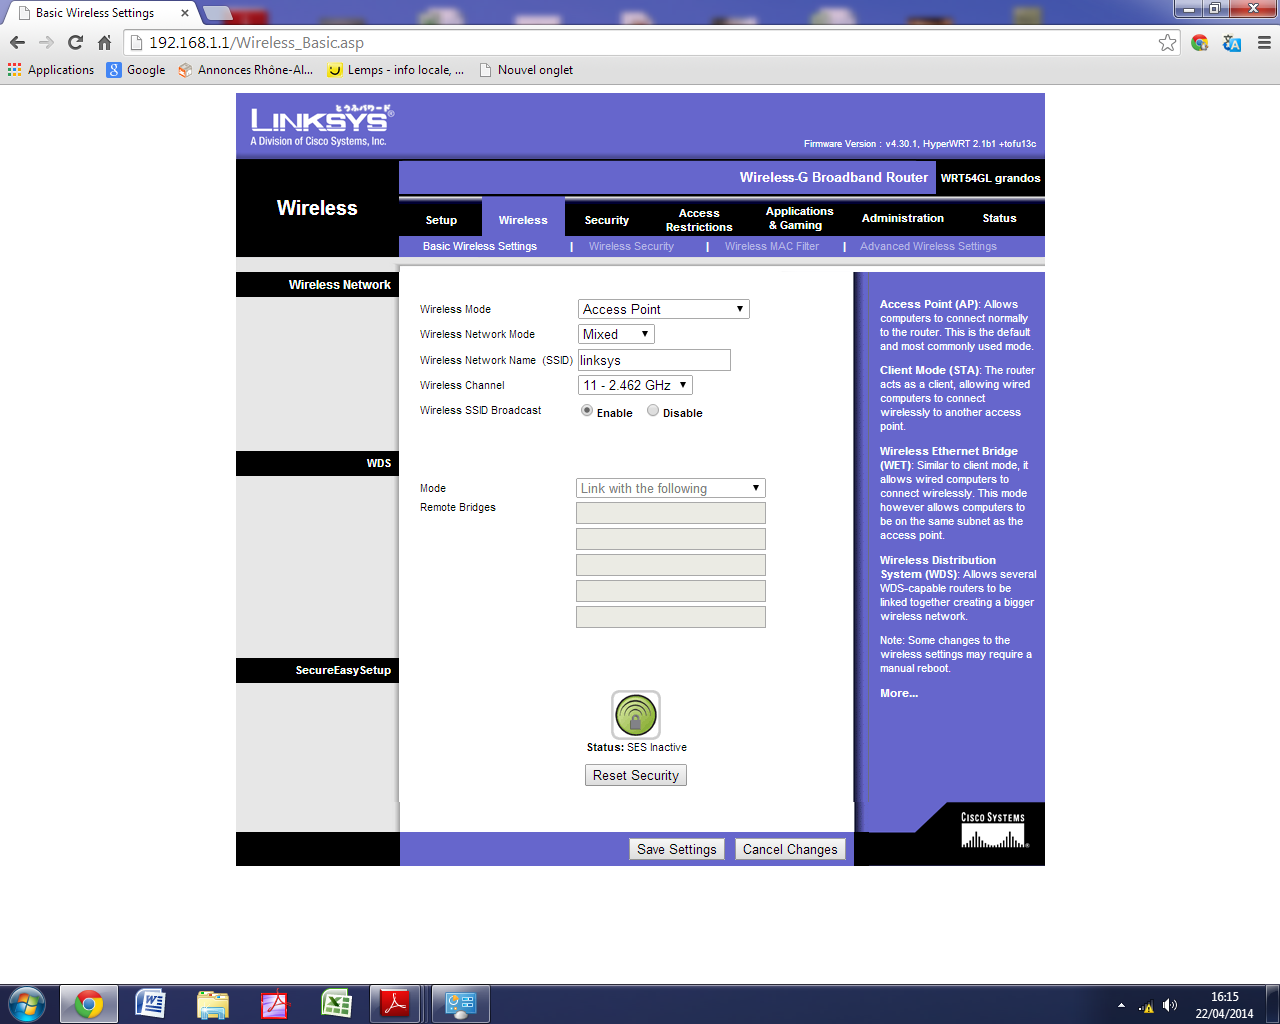Open the white PDF editor taskbar icon
This screenshot has height=1024, width=1280.
click(x=274, y=1004)
